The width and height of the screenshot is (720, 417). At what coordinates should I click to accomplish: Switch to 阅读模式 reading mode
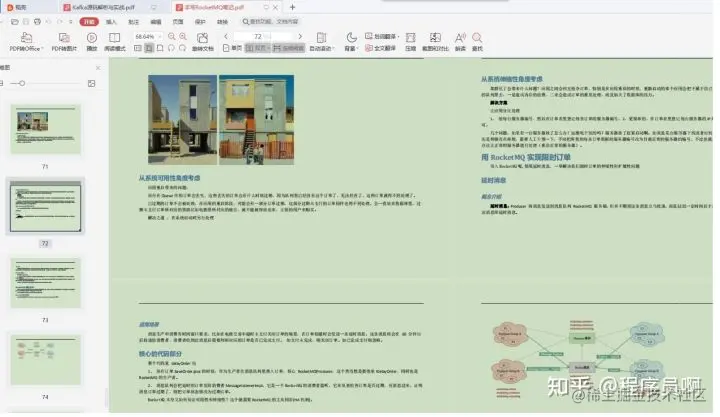[114, 41]
